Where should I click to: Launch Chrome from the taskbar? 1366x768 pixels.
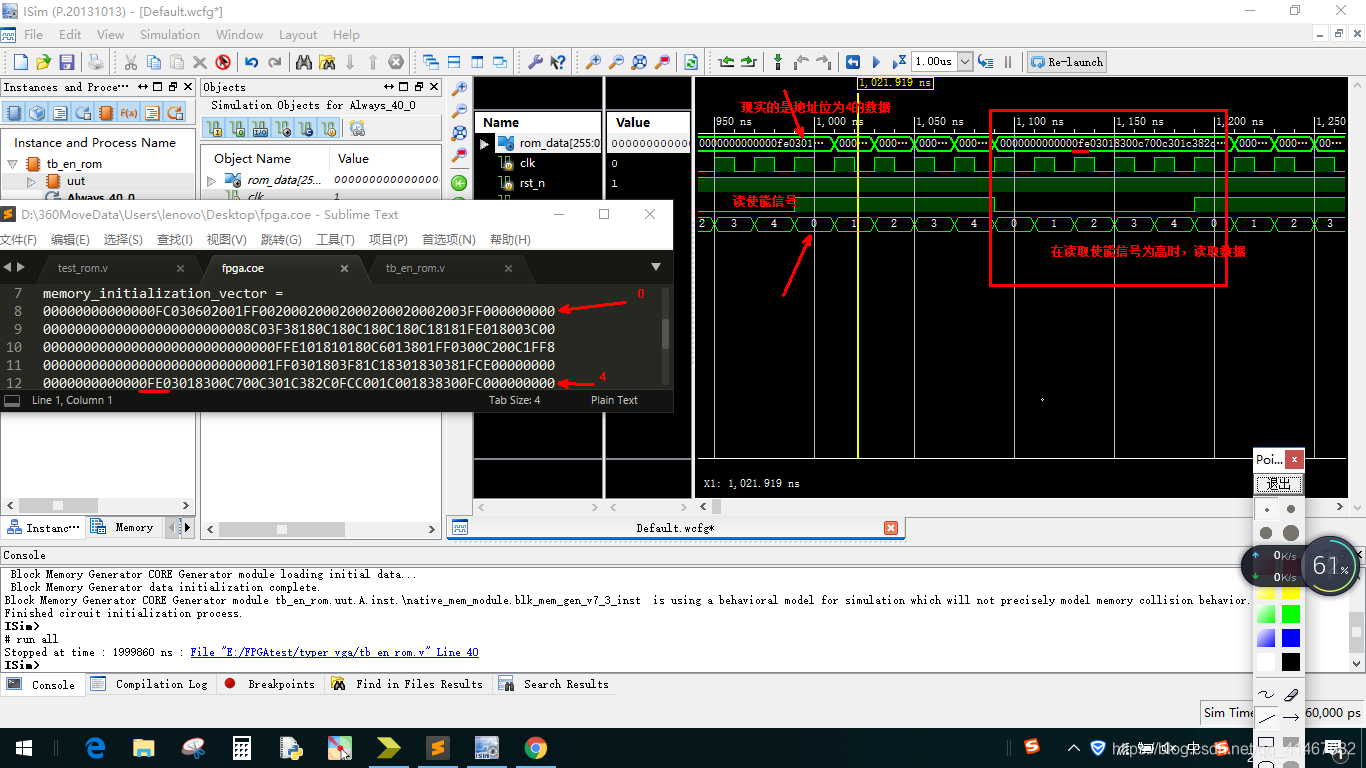coord(536,747)
